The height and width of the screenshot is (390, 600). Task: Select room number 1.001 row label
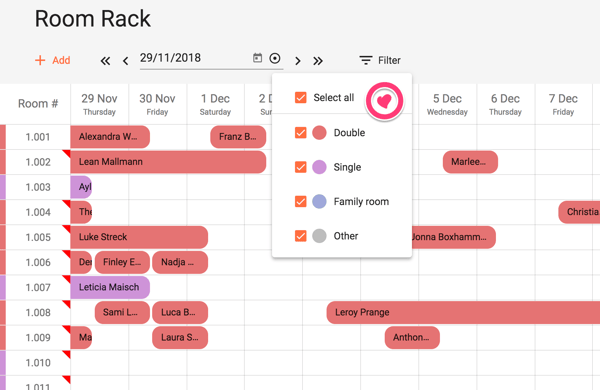click(38, 137)
